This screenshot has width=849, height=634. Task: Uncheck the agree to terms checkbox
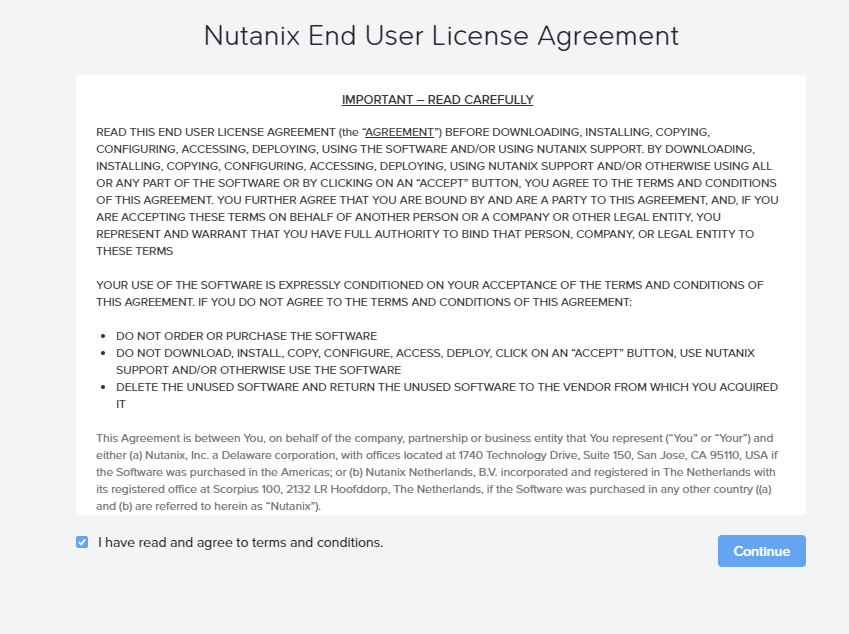(82, 542)
